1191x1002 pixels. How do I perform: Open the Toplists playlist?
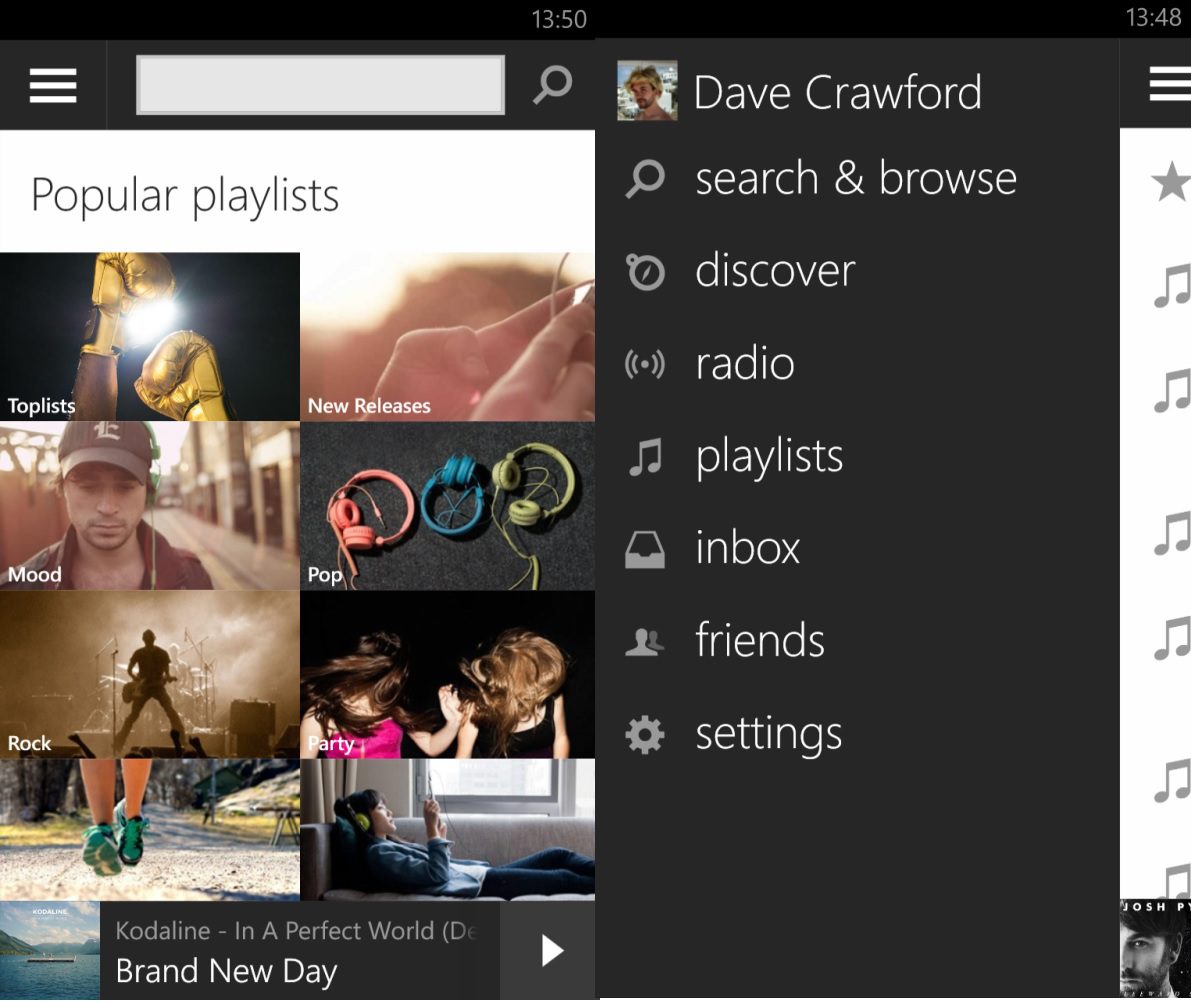click(x=149, y=336)
